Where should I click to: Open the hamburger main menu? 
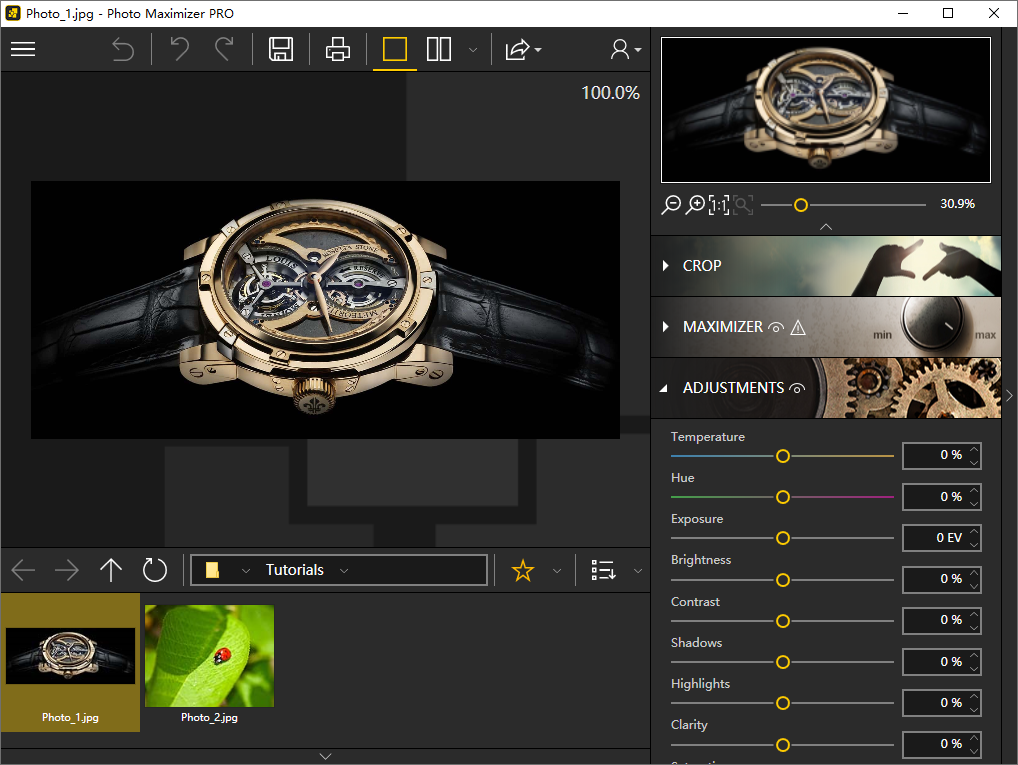23,49
